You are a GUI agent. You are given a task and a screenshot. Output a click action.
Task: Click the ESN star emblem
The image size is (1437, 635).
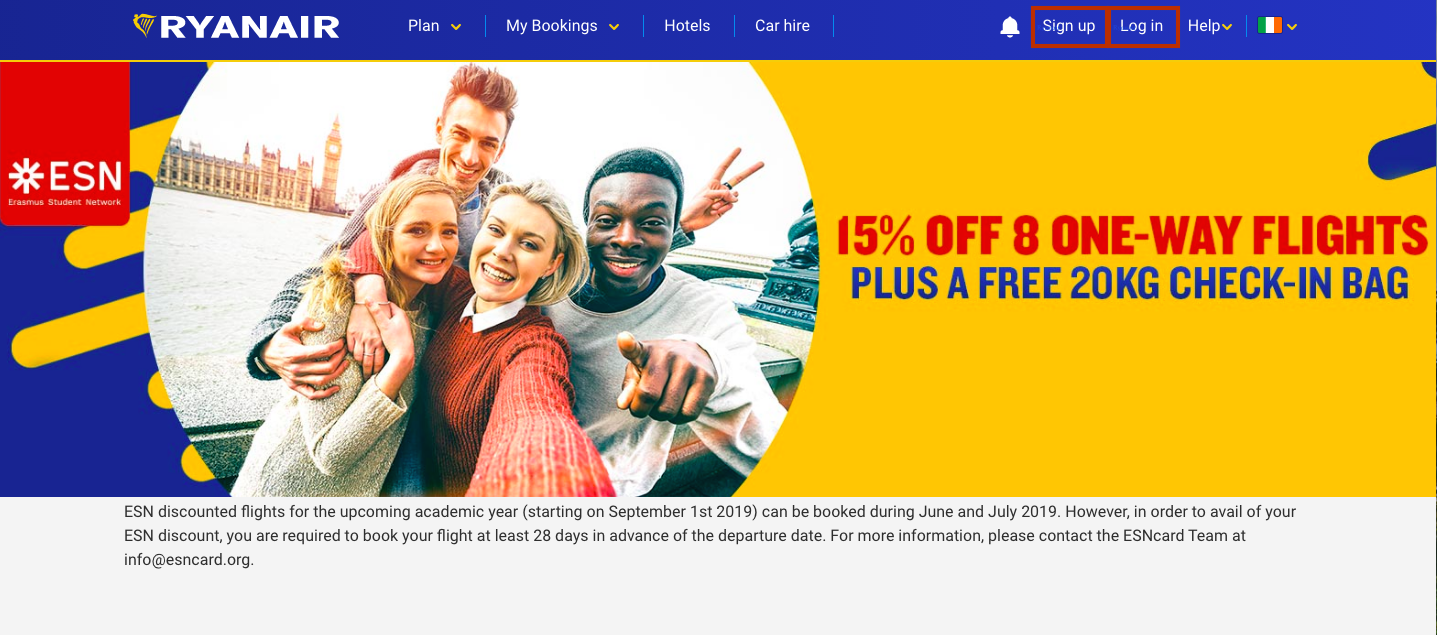[25, 177]
